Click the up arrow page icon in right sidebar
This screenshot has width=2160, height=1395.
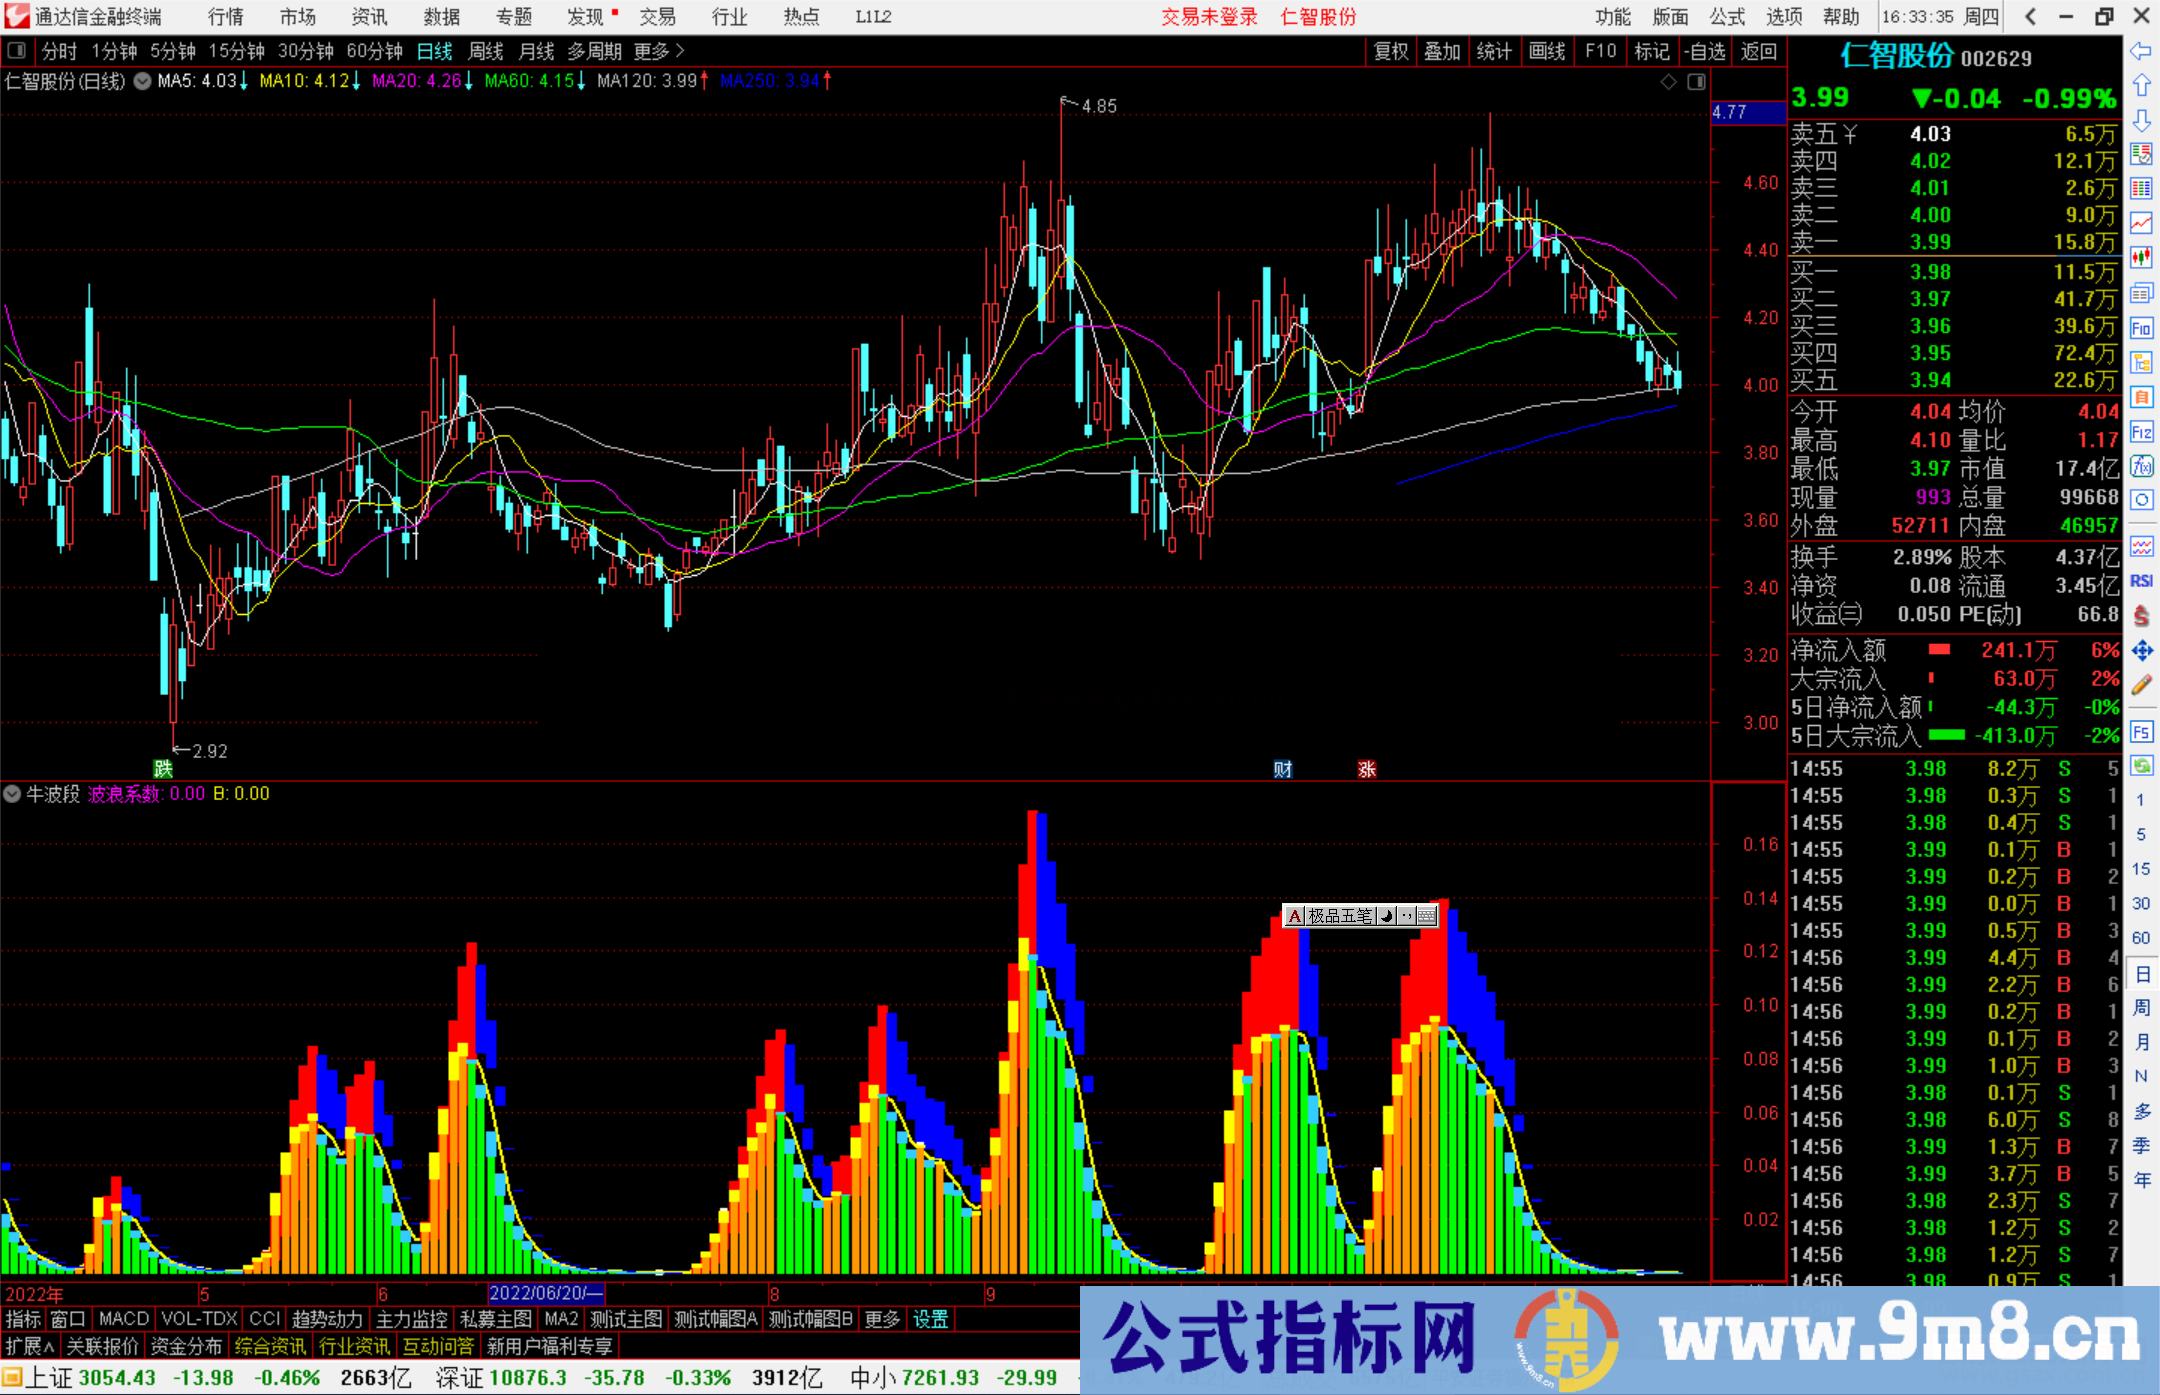(x=2142, y=86)
